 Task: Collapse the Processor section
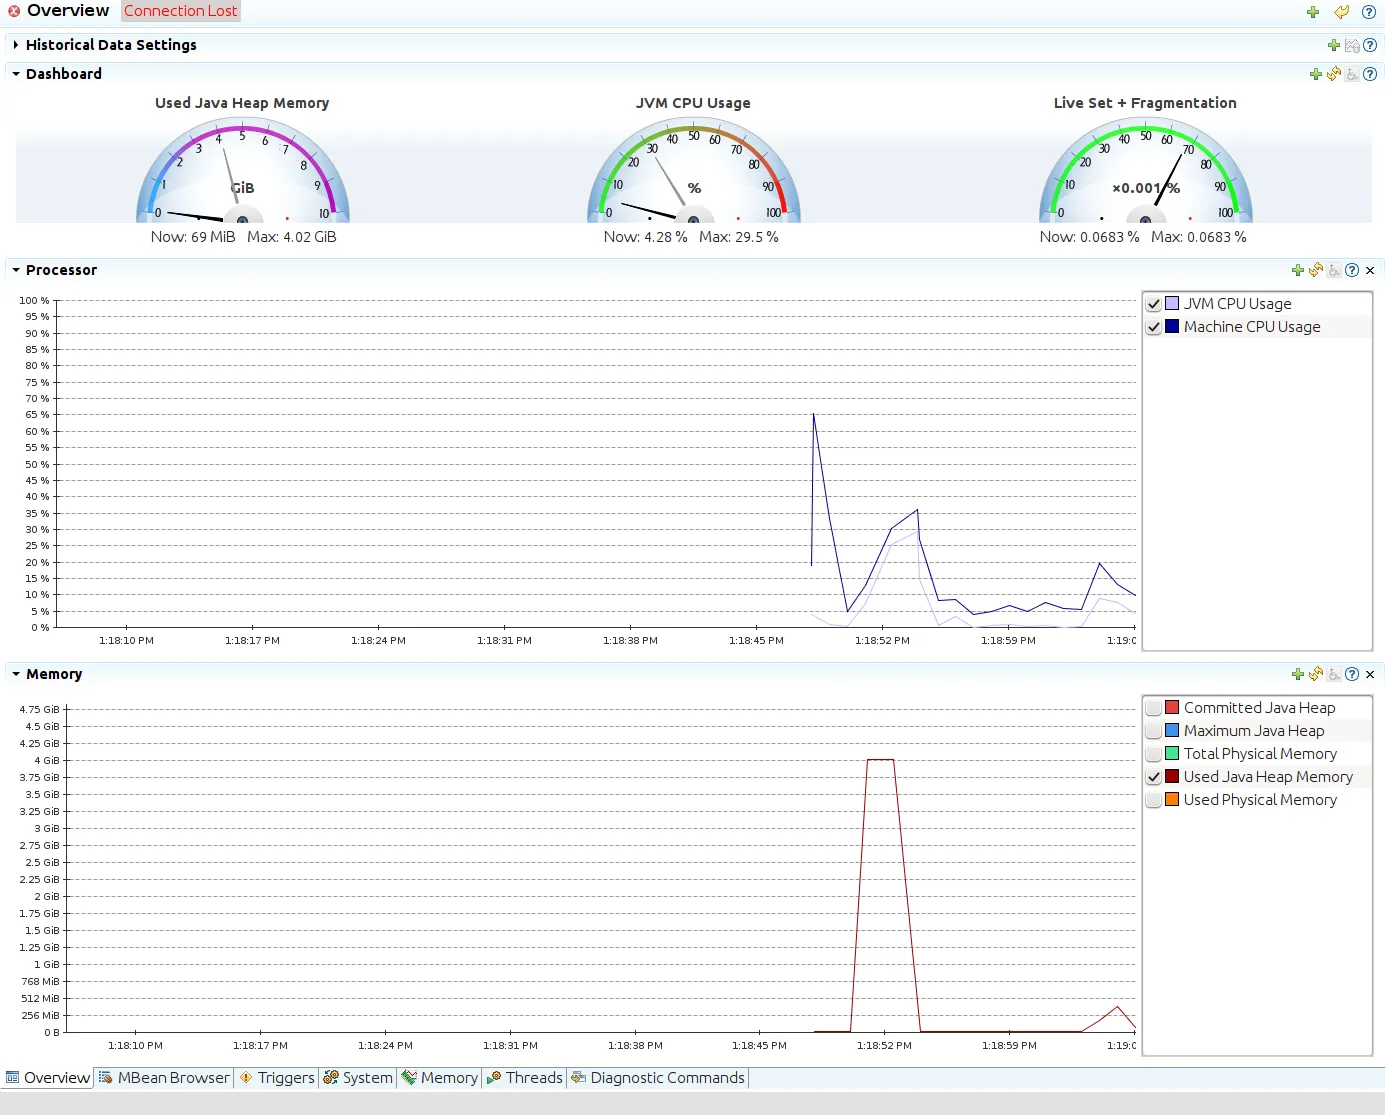[x=16, y=270]
